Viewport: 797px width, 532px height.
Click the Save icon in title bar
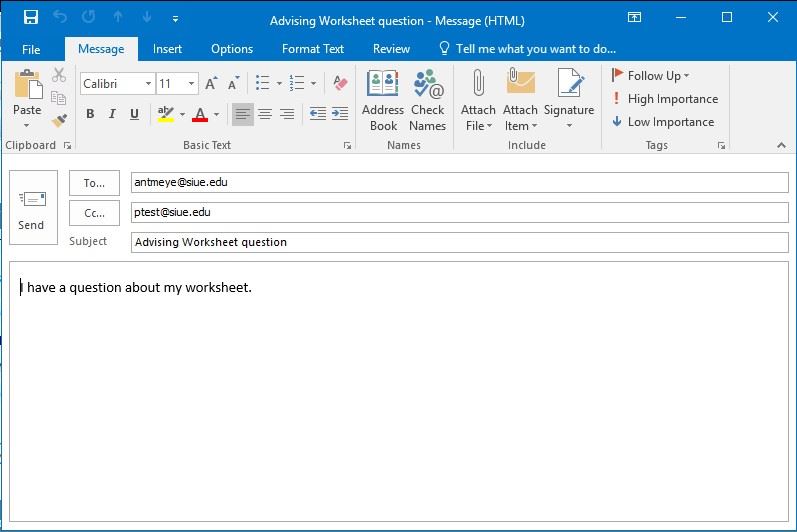pyautogui.click(x=30, y=18)
